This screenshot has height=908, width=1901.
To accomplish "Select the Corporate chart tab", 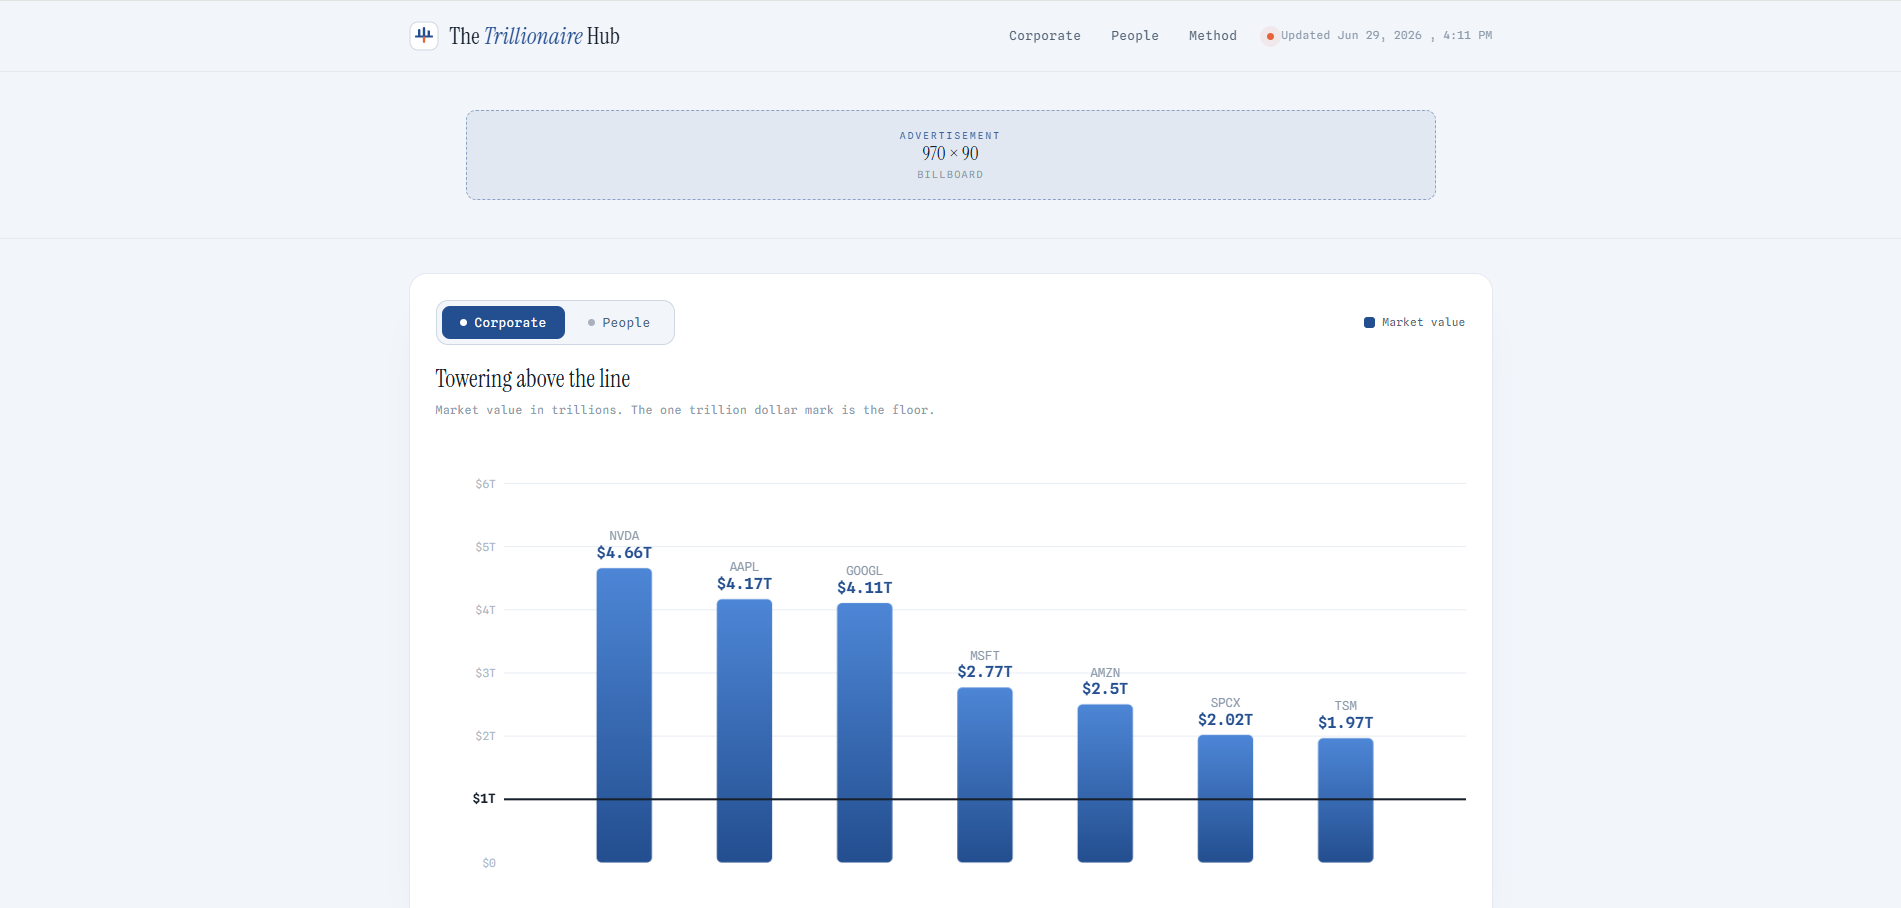I will 503,323.
